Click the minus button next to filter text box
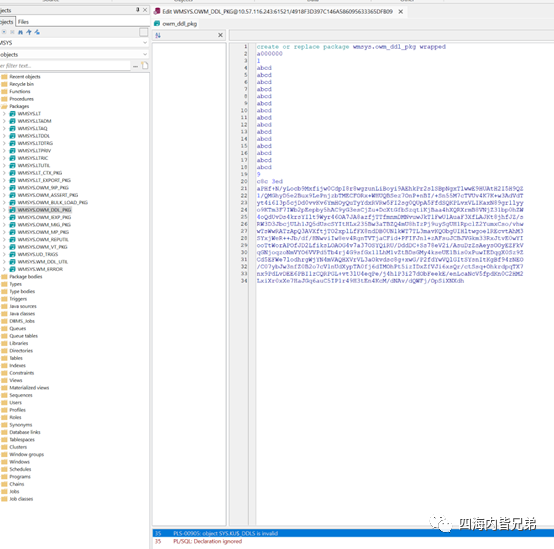 click(135, 66)
